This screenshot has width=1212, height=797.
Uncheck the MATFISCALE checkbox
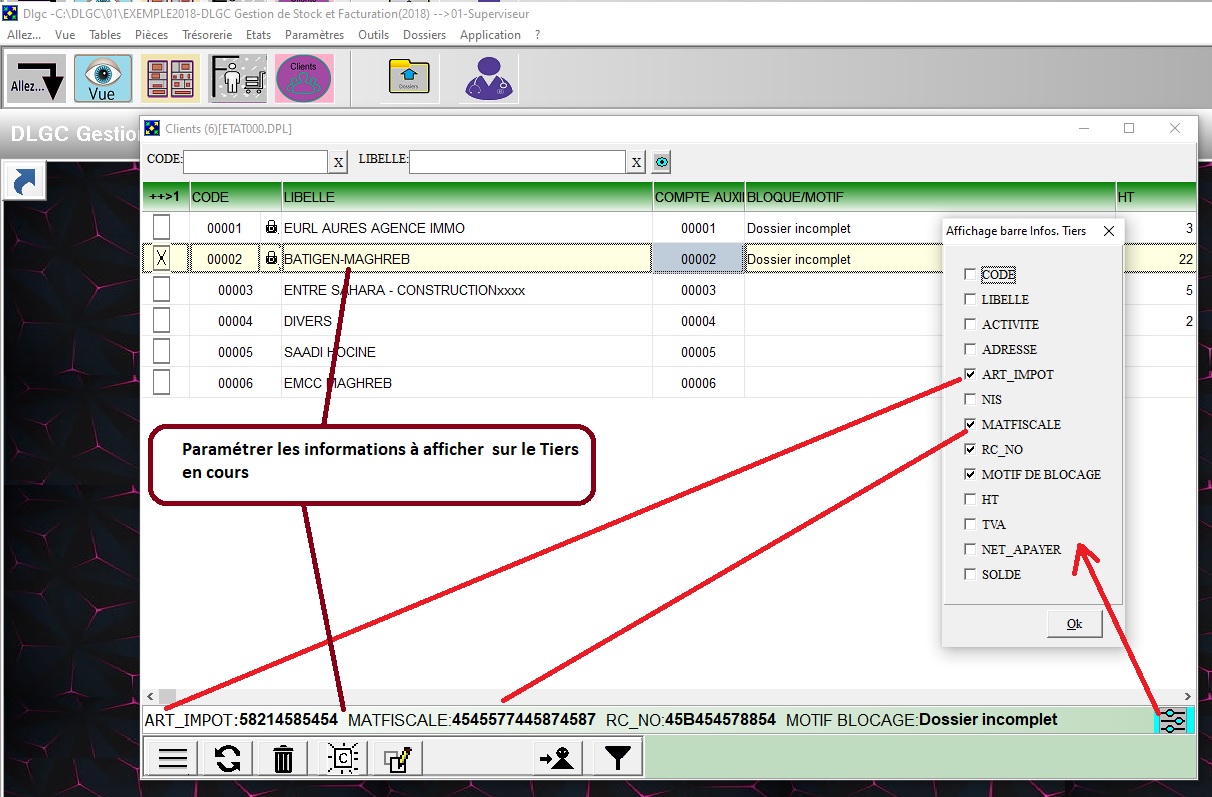(970, 424)
